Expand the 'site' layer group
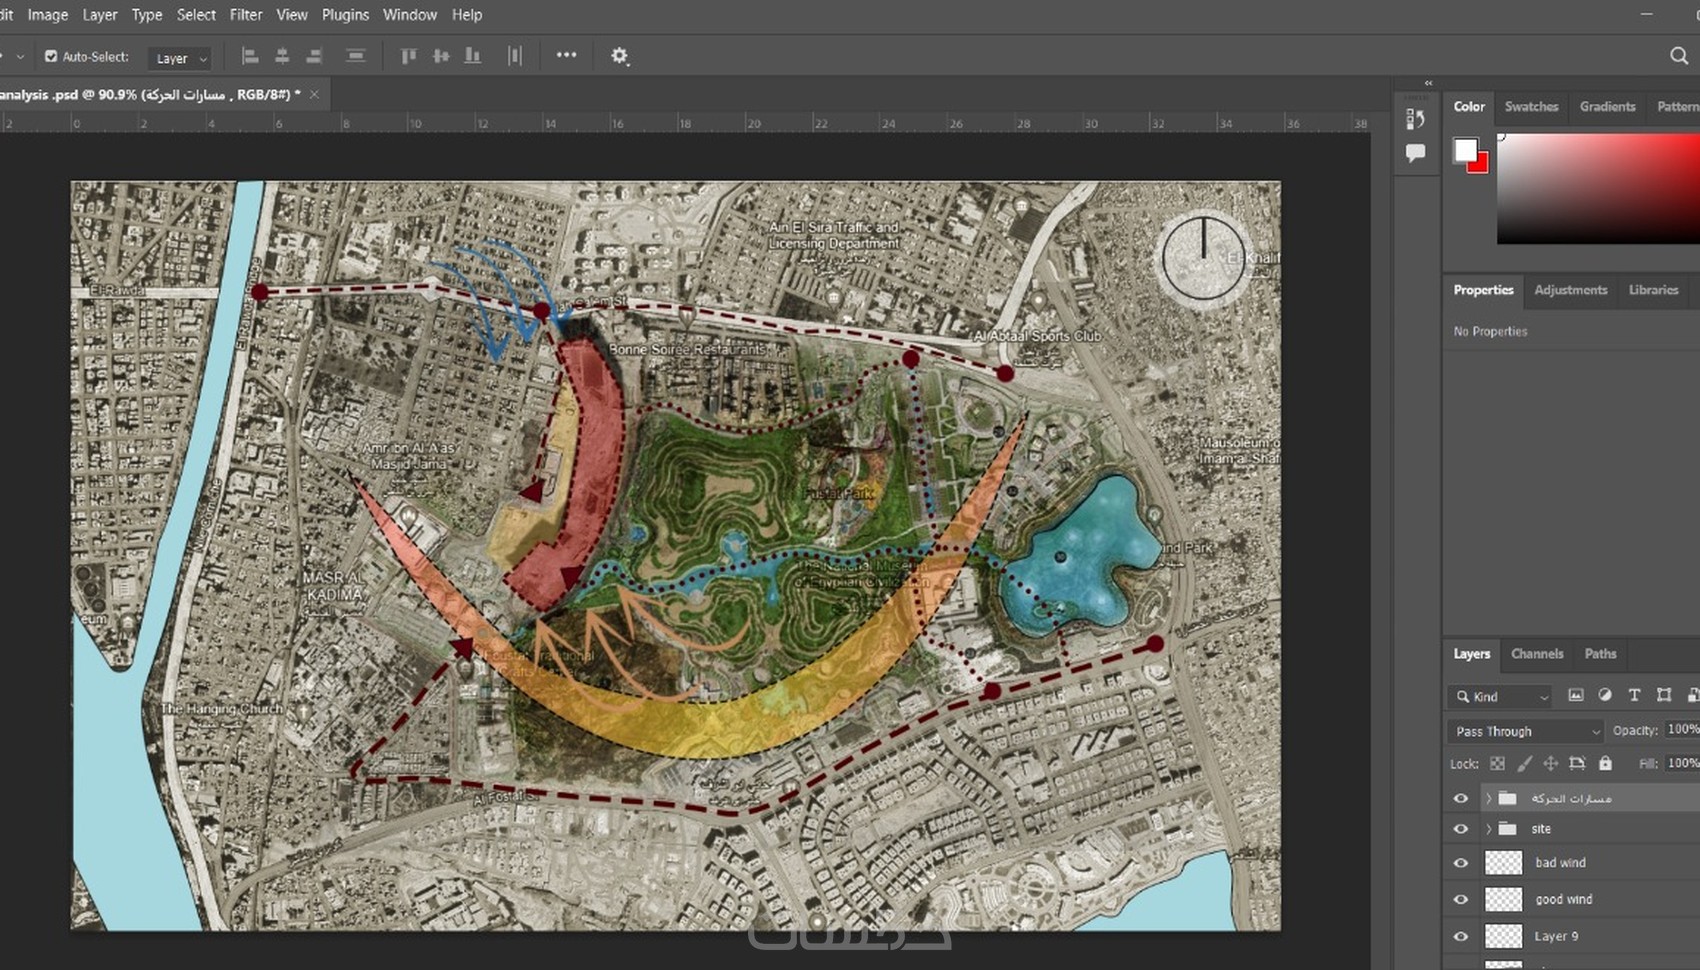This screenshot has height=970, width=1700. click(x=1488, y=828)
